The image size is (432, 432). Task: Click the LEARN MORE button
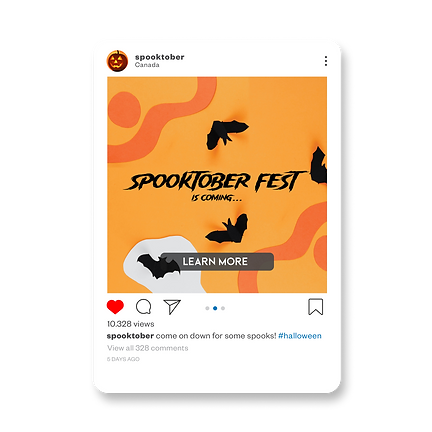point(217,262)
